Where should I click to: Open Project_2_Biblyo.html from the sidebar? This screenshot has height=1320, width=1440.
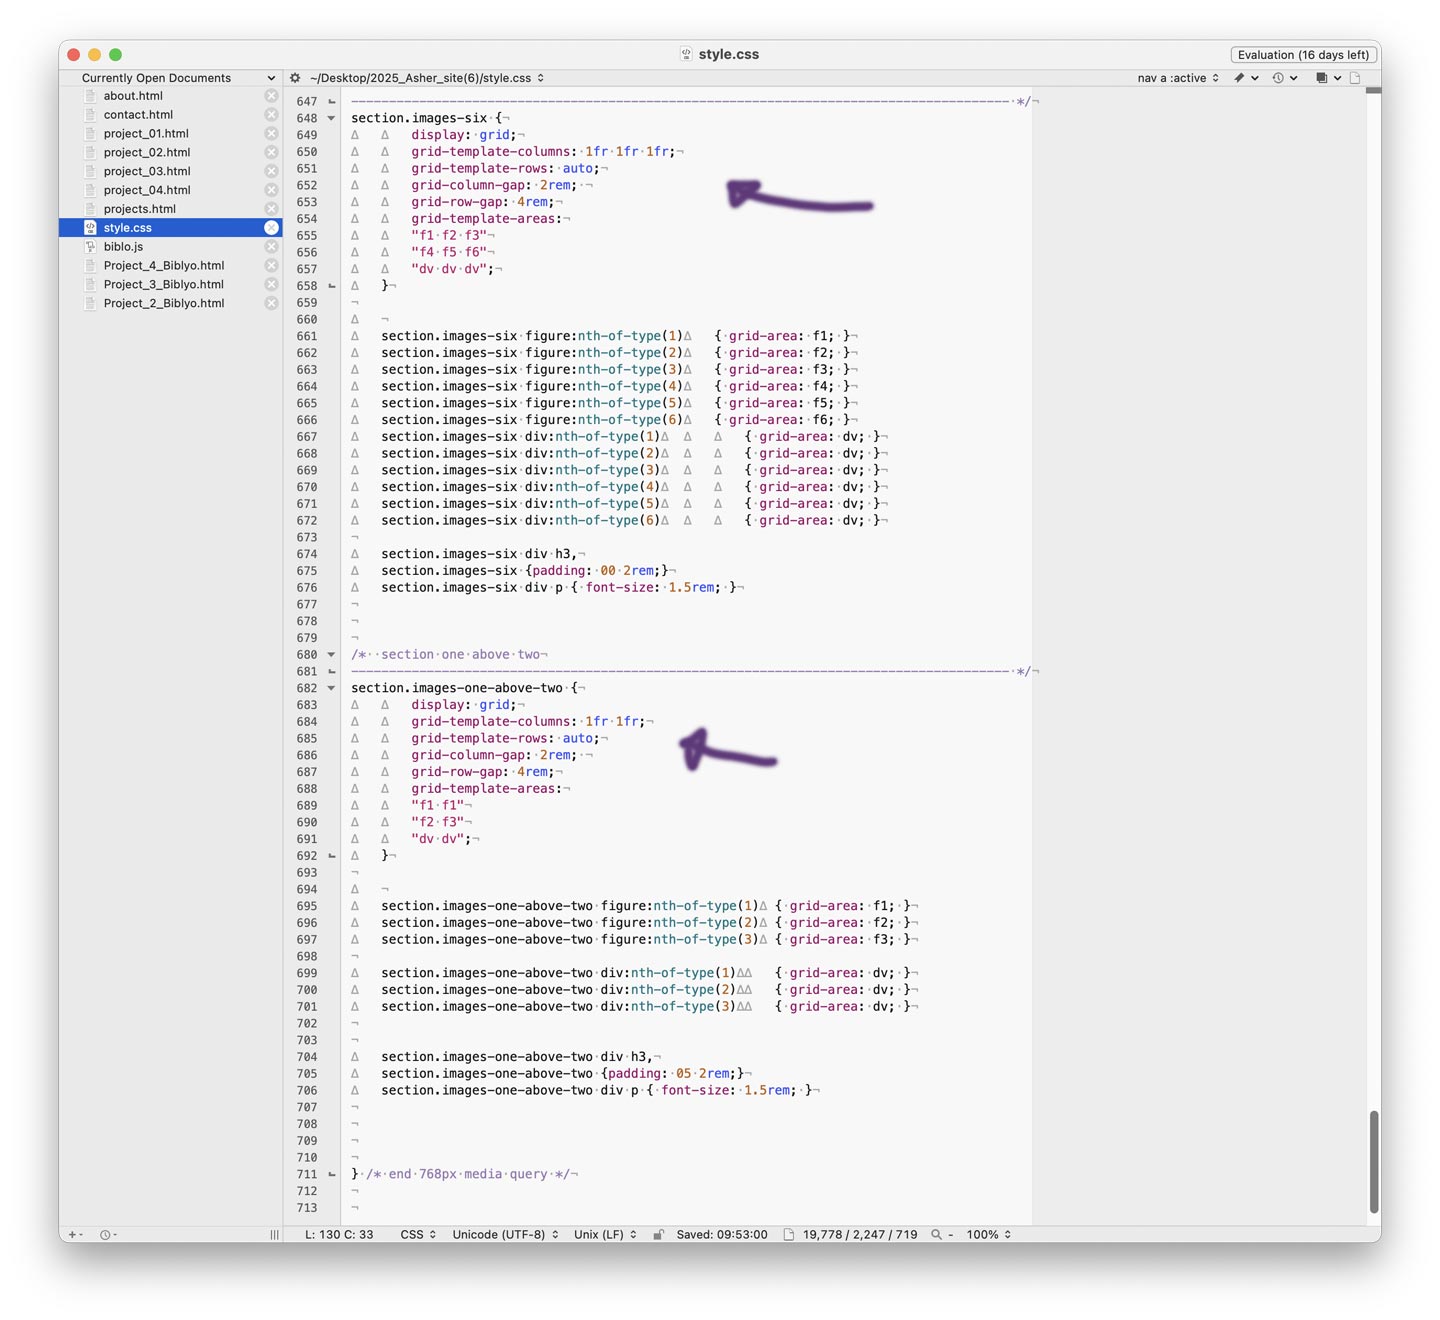tap(164, 303)
